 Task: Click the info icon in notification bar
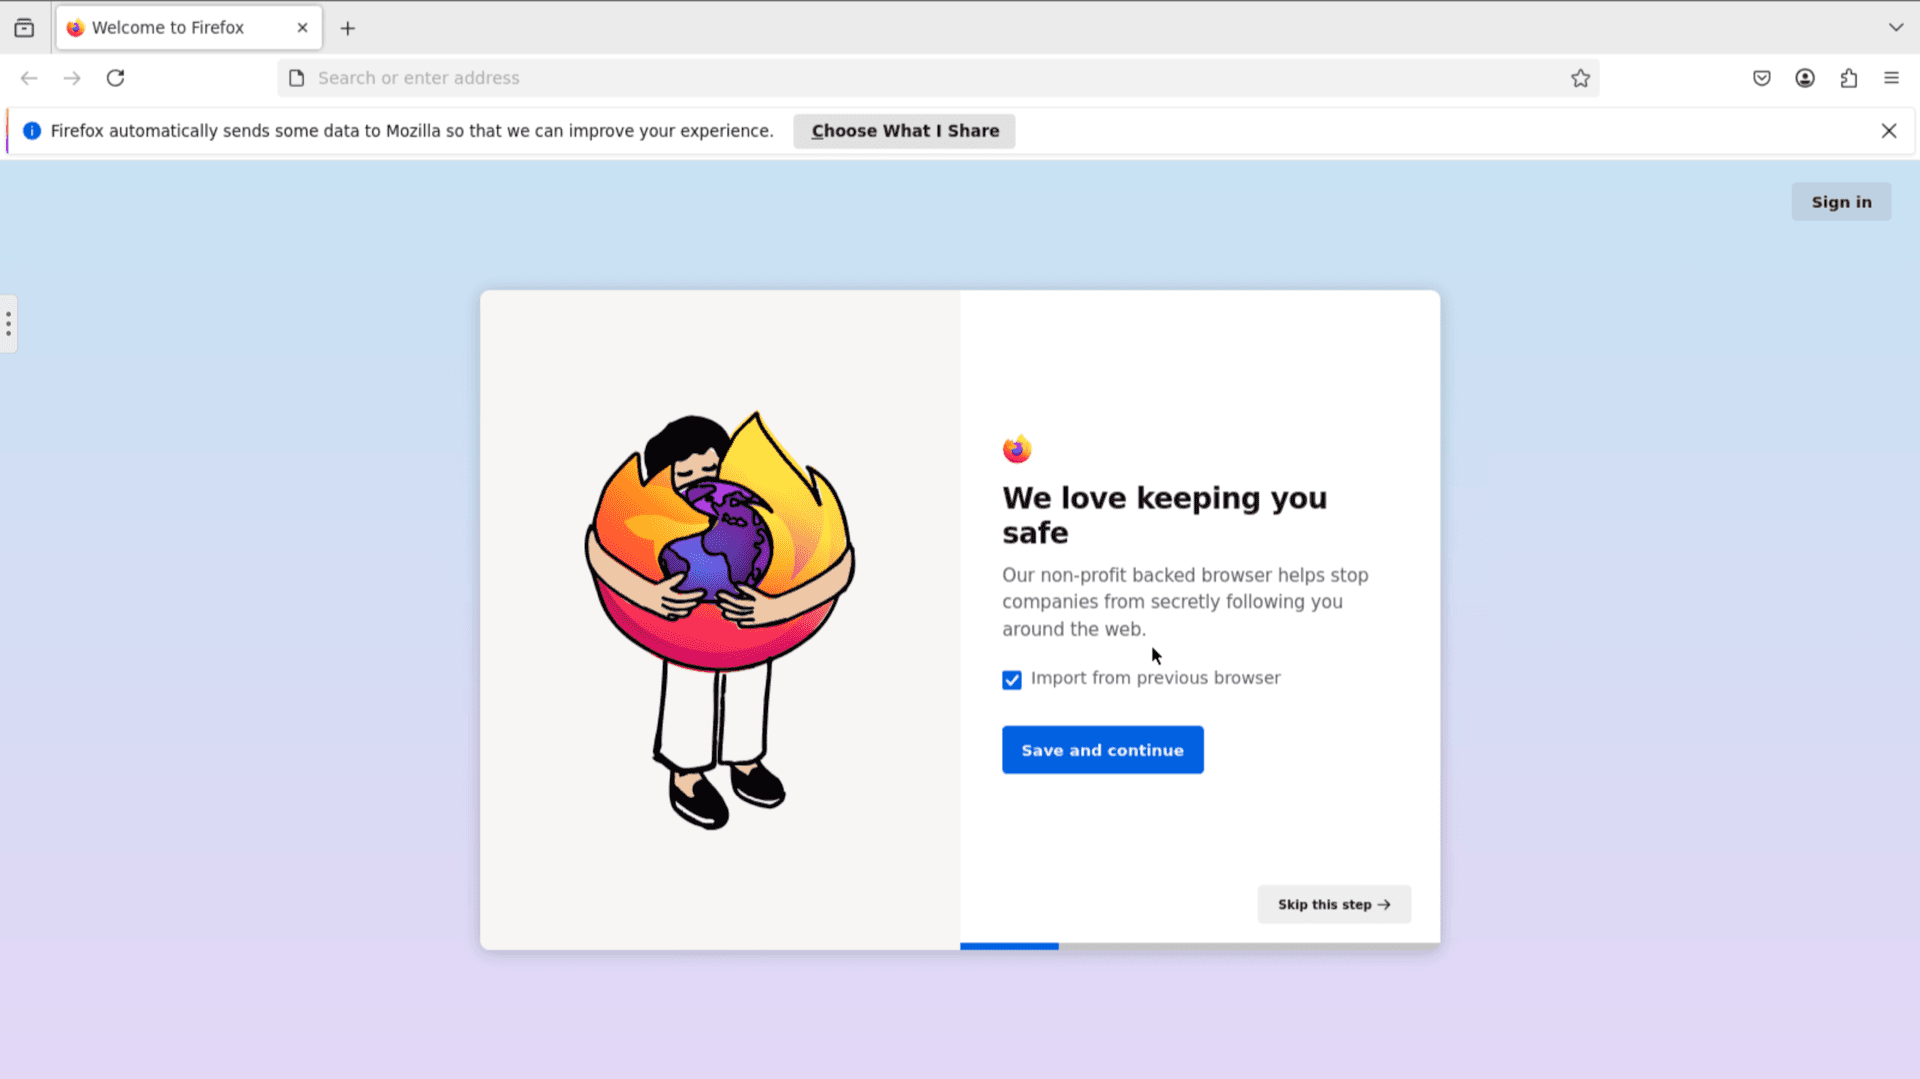32,131
